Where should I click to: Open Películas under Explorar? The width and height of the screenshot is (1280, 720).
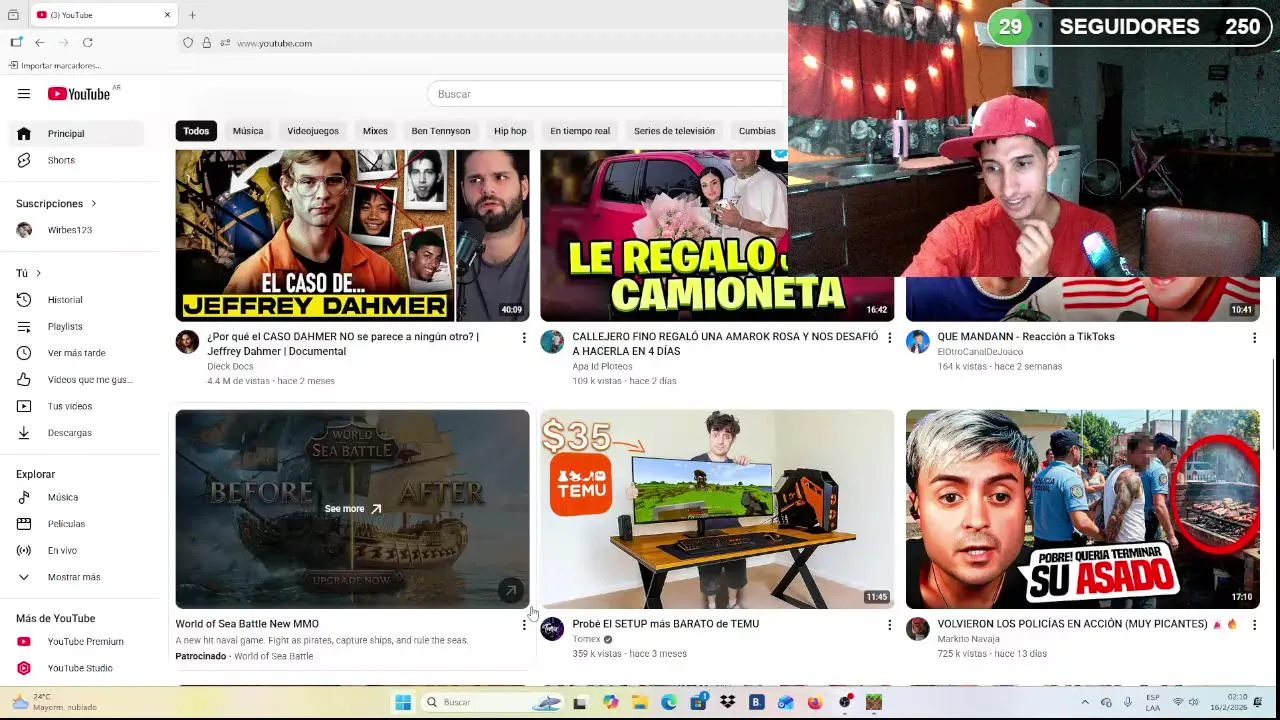tap(77, 524)
